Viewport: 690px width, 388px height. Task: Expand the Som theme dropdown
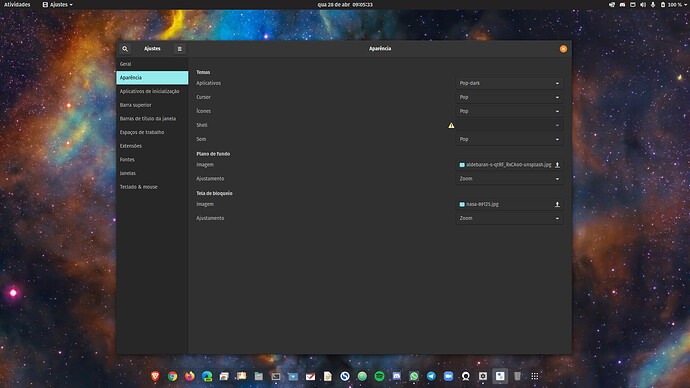[509, 139]
